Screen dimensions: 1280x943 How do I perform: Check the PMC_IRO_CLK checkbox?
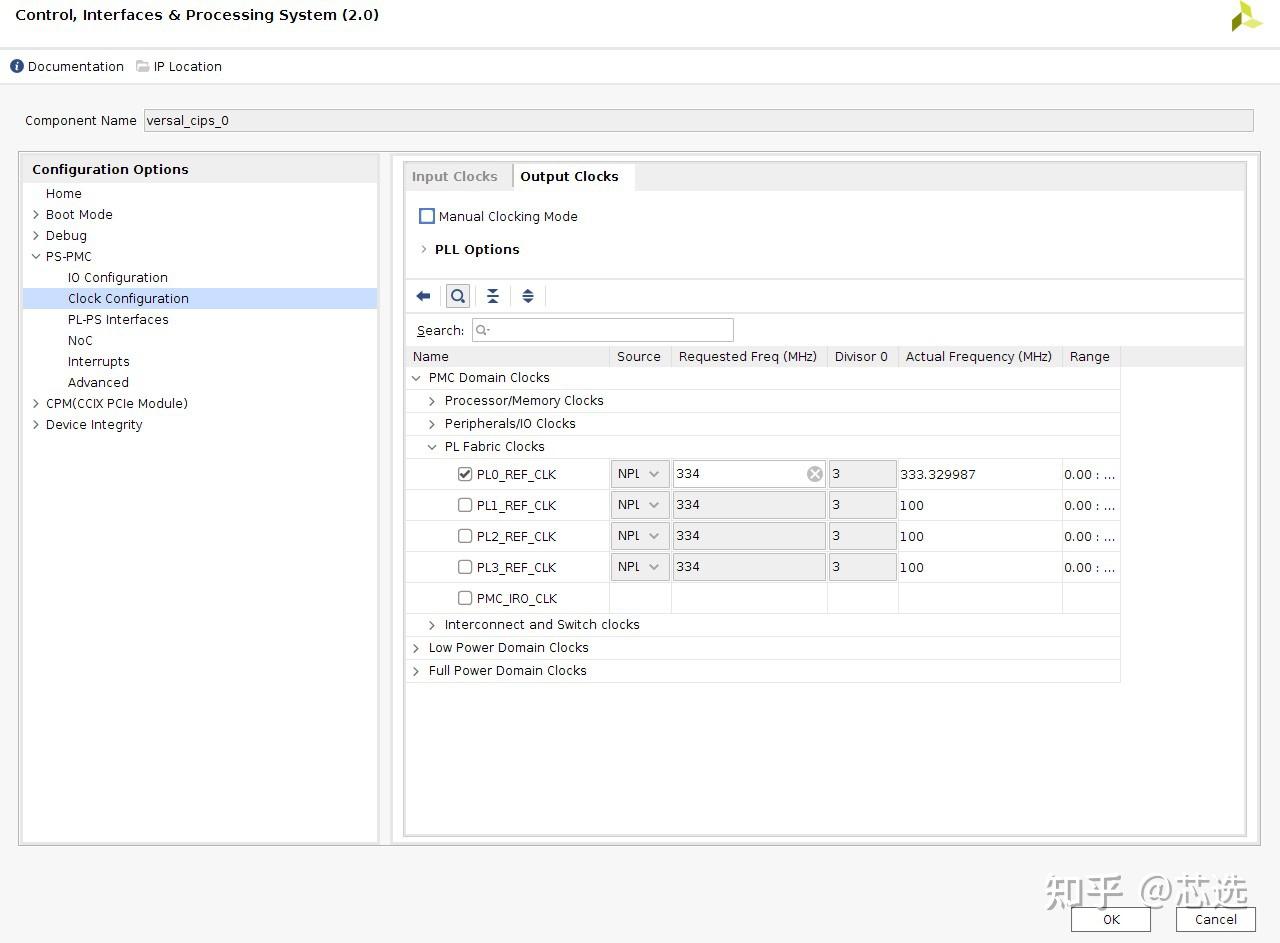point(465,598)
